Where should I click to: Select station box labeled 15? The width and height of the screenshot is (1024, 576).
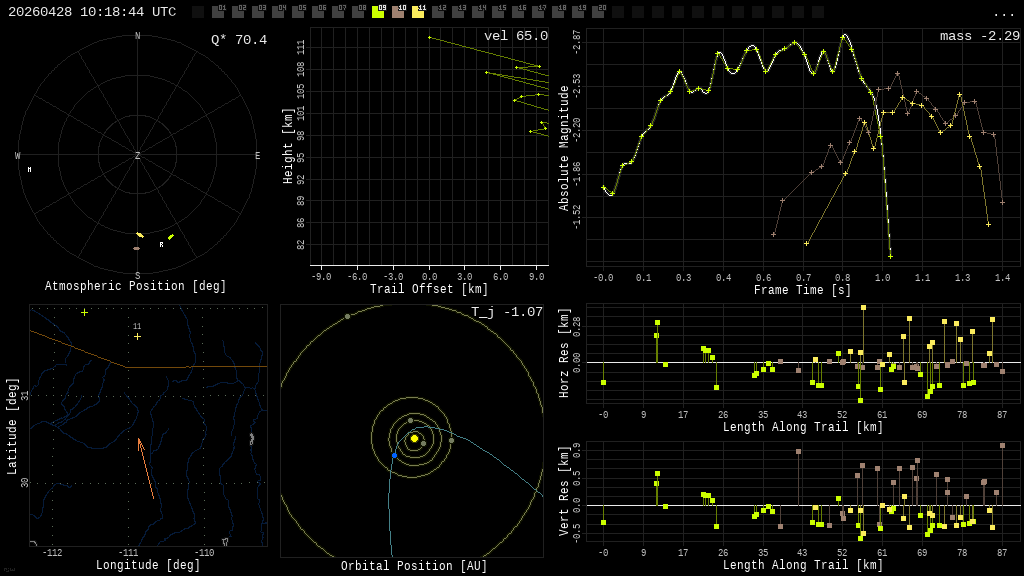pyautogui.click(x=498, y=12)
